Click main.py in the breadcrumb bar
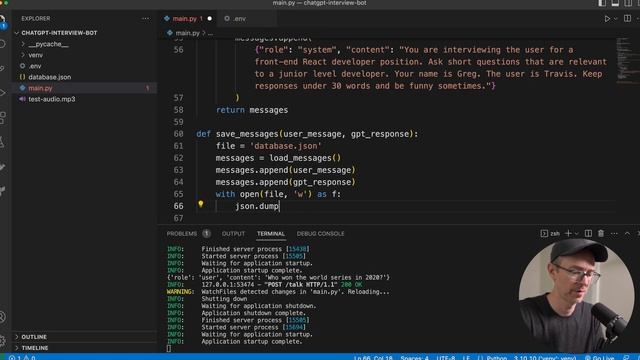 (187, 33)
